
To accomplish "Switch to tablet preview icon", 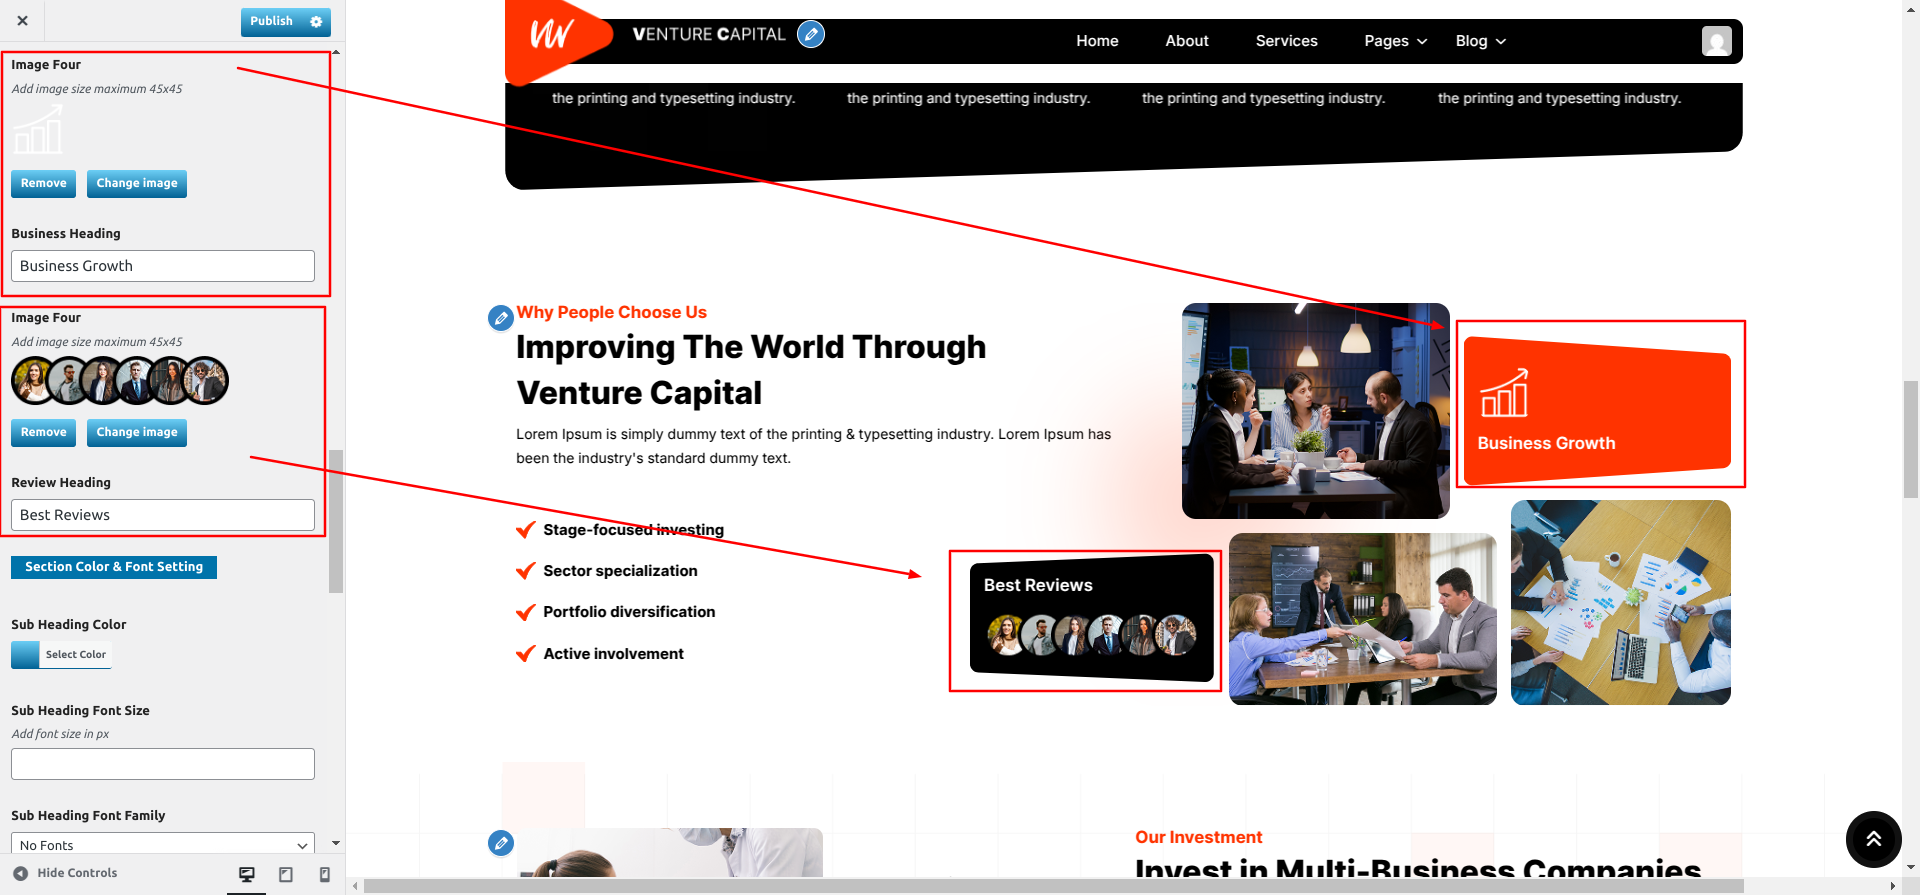I will [286, 874].
